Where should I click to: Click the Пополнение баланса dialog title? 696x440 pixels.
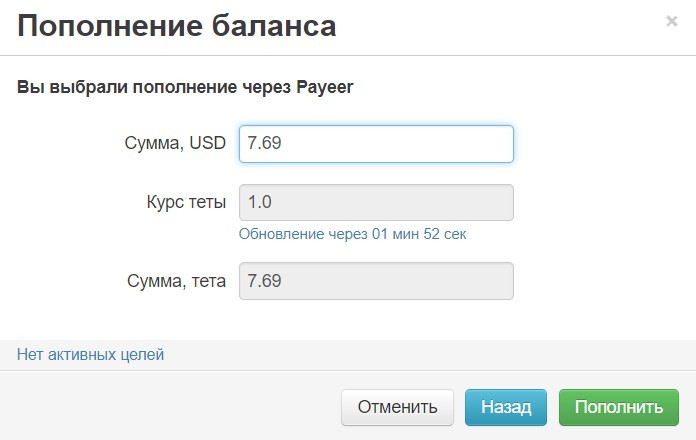(177, 26)
